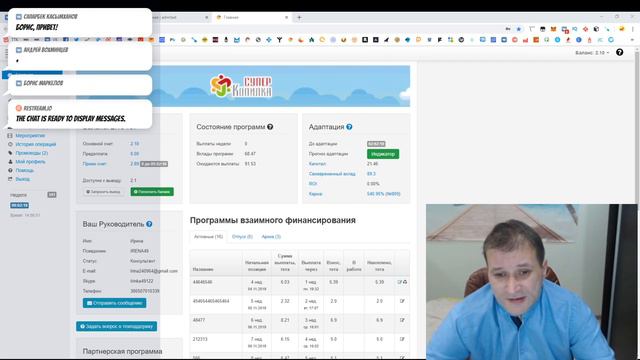640x360 pixels.
Task: Click Название column header
Action: pyautogui.click(x=203, y=269)
